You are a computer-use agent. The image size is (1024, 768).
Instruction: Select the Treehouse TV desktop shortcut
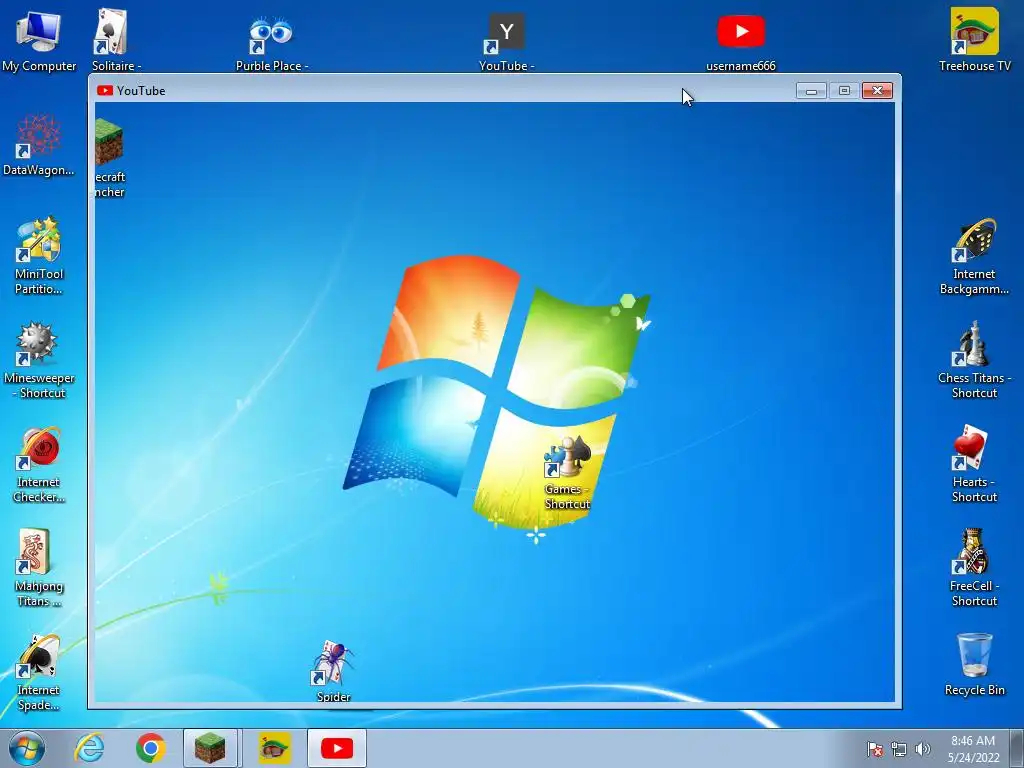(x=974, y=39)
